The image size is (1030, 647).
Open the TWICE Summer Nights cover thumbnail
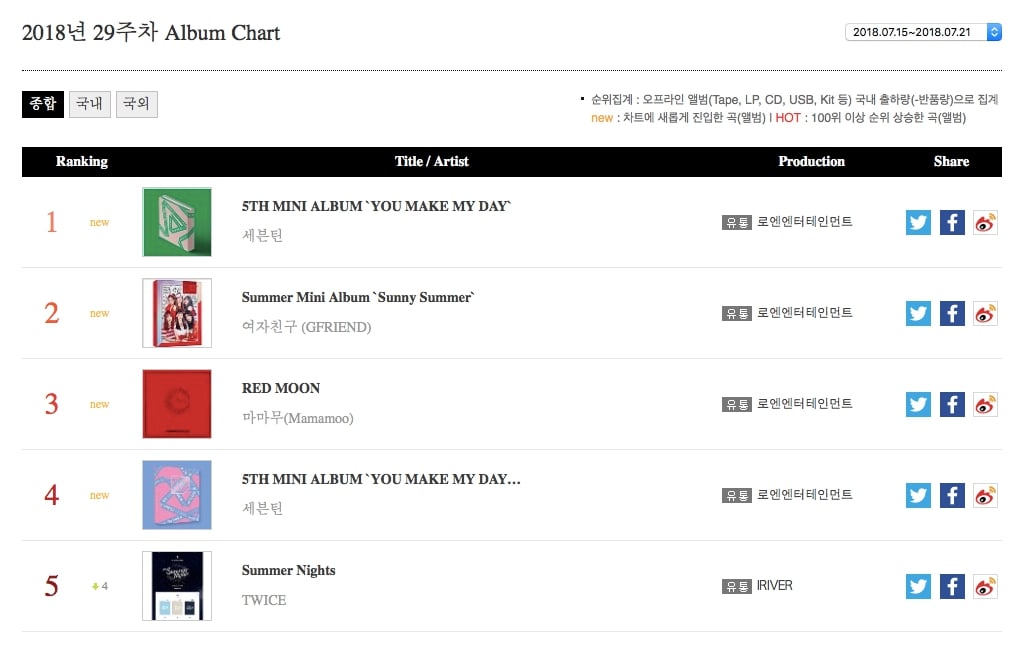[x=177, y=586]
